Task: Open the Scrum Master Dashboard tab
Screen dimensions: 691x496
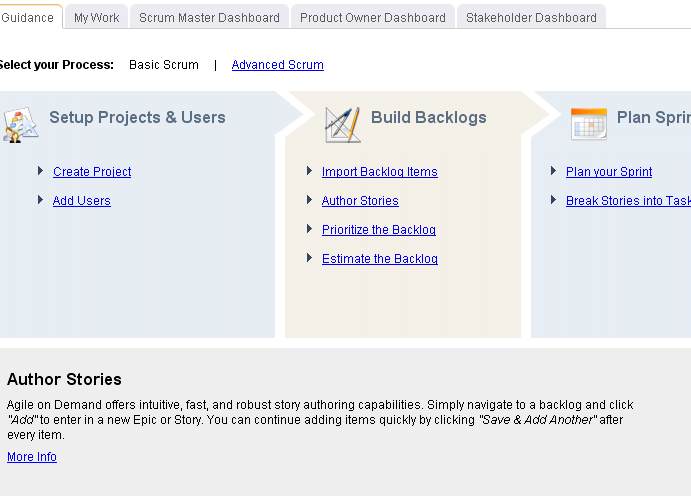Action: (x=209, y=17)
